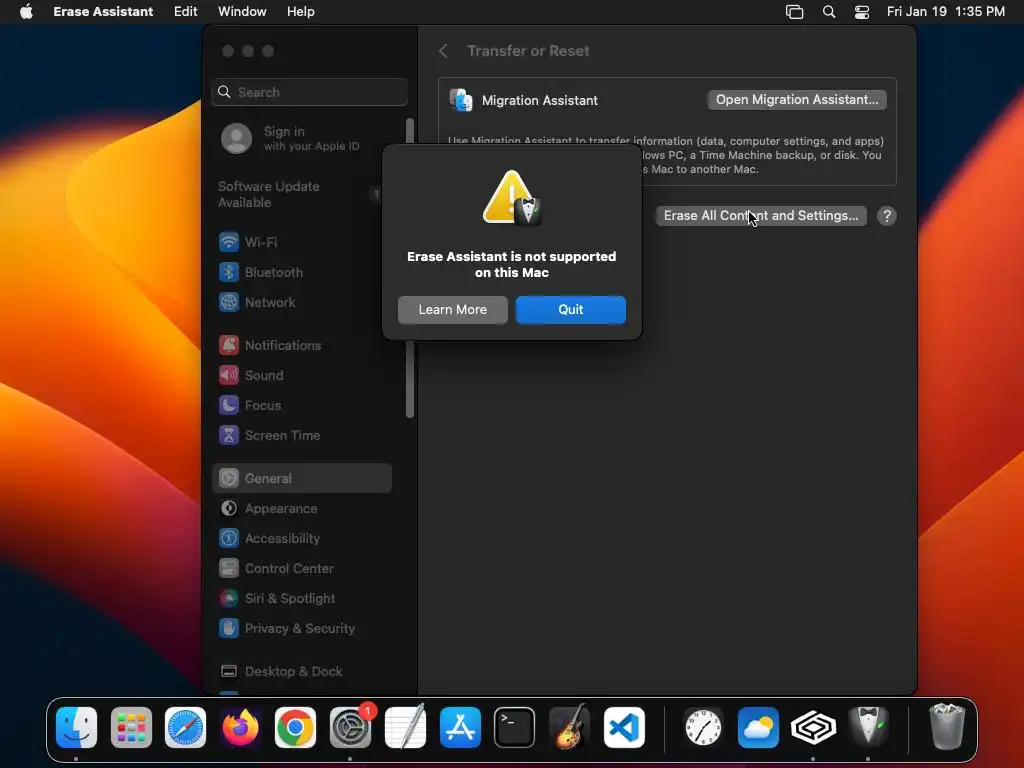
Task: Open the Edit menu
Action: (x=185, y=12)
